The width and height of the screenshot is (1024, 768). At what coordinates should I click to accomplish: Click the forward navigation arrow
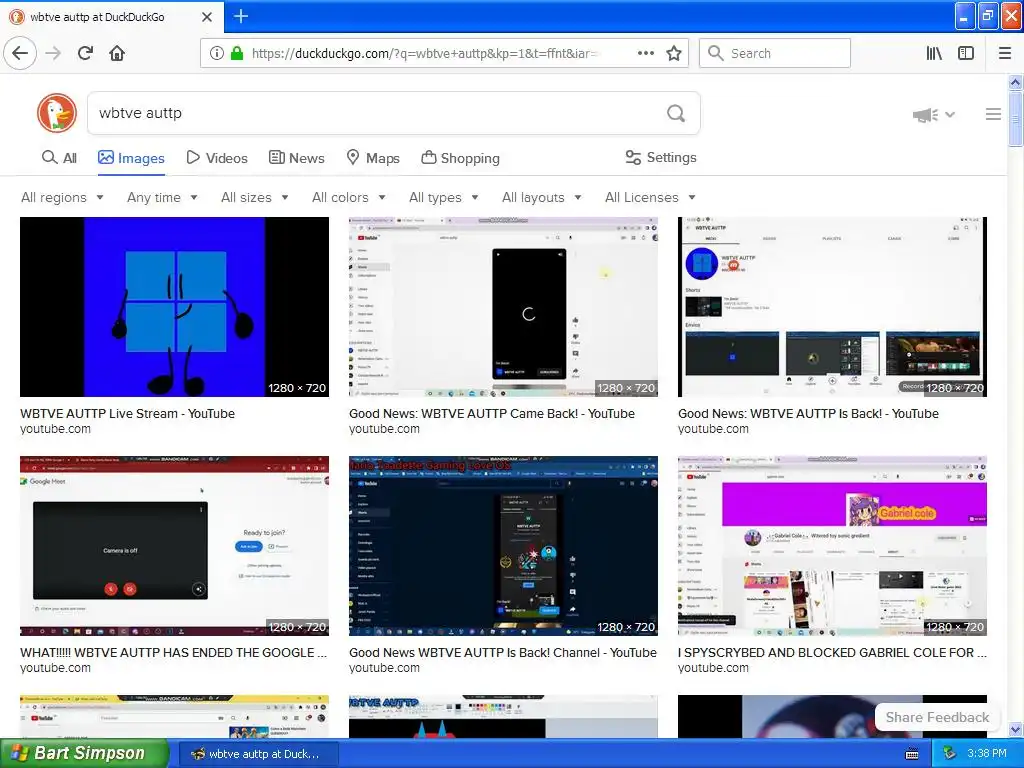(x=53, y=53)
